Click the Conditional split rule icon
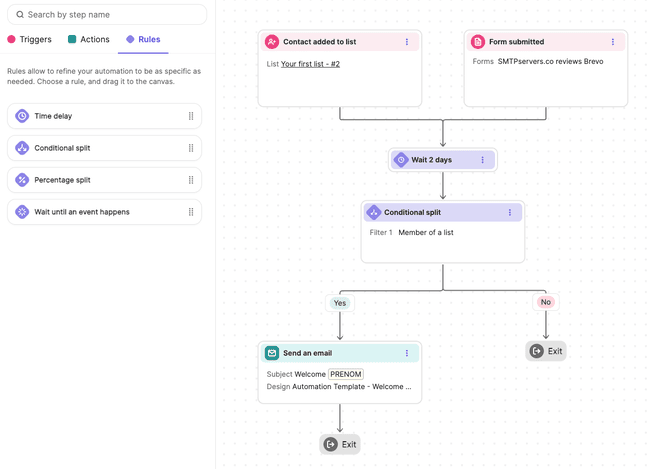The height and width of the screenshot is (469, 650). click(22, 148)
